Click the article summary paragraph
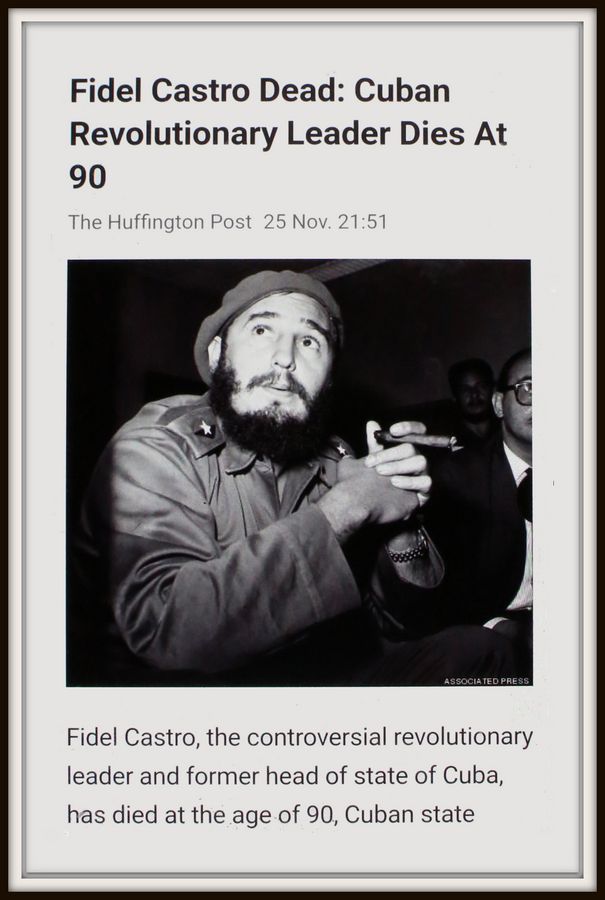 tap(300, 775)
